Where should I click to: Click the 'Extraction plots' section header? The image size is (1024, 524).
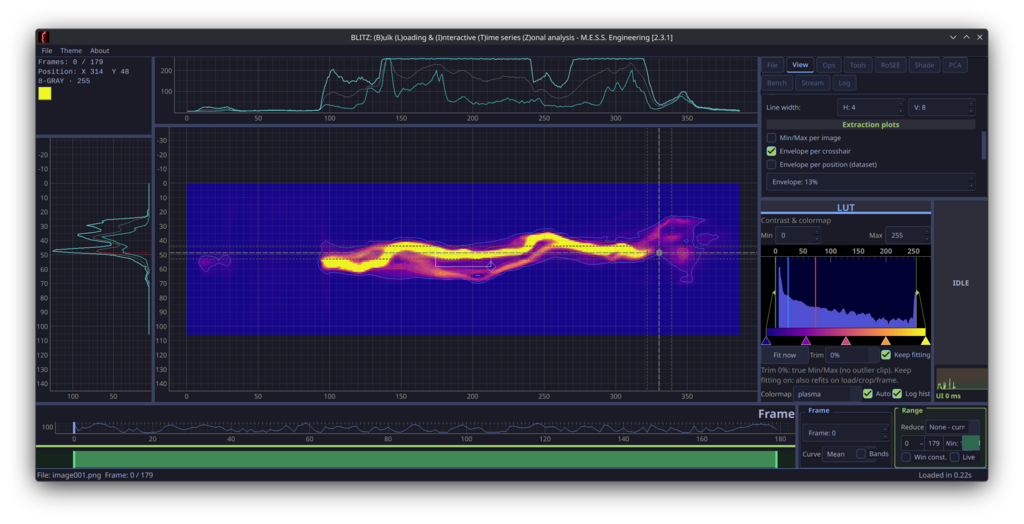[x=871, y=124]
